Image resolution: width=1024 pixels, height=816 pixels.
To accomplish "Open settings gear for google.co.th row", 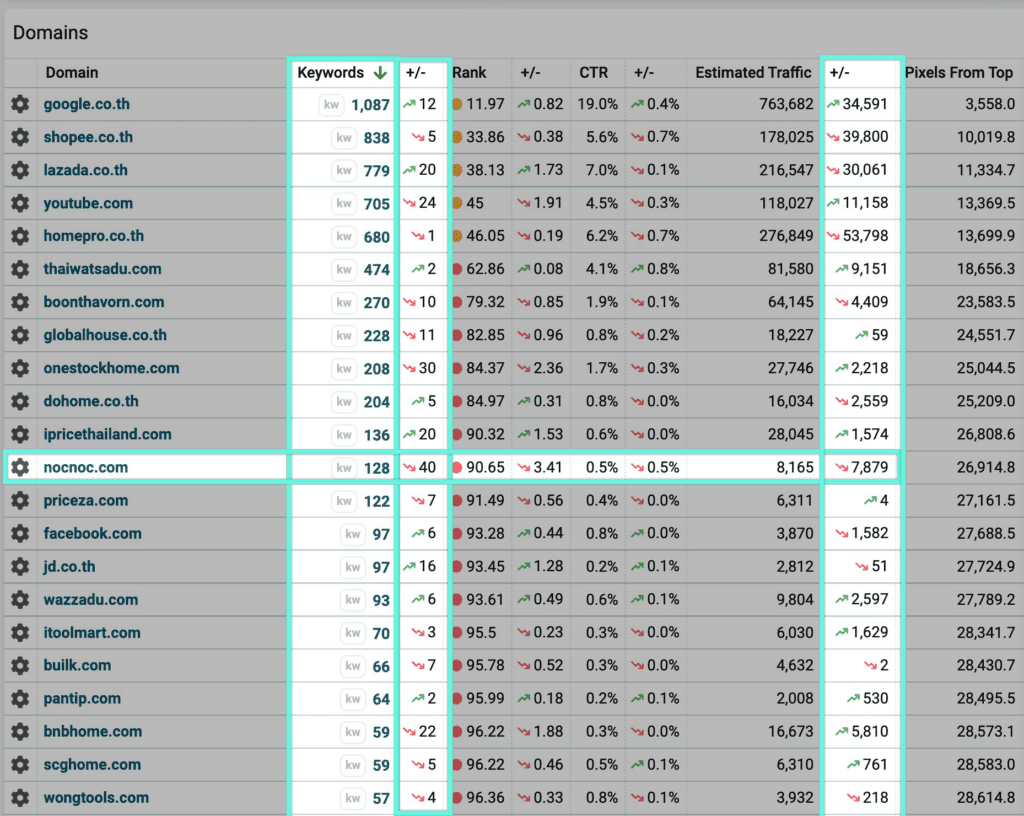I will click(x=20, y=104).
